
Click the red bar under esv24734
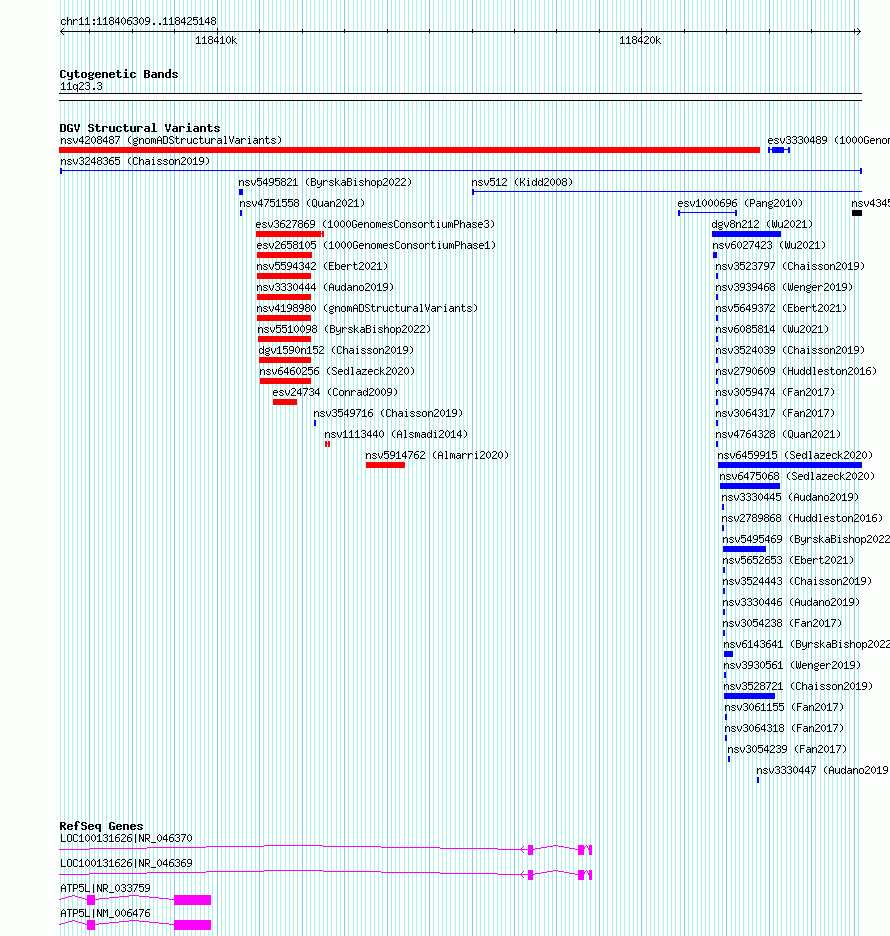click(x=285, y=402)
